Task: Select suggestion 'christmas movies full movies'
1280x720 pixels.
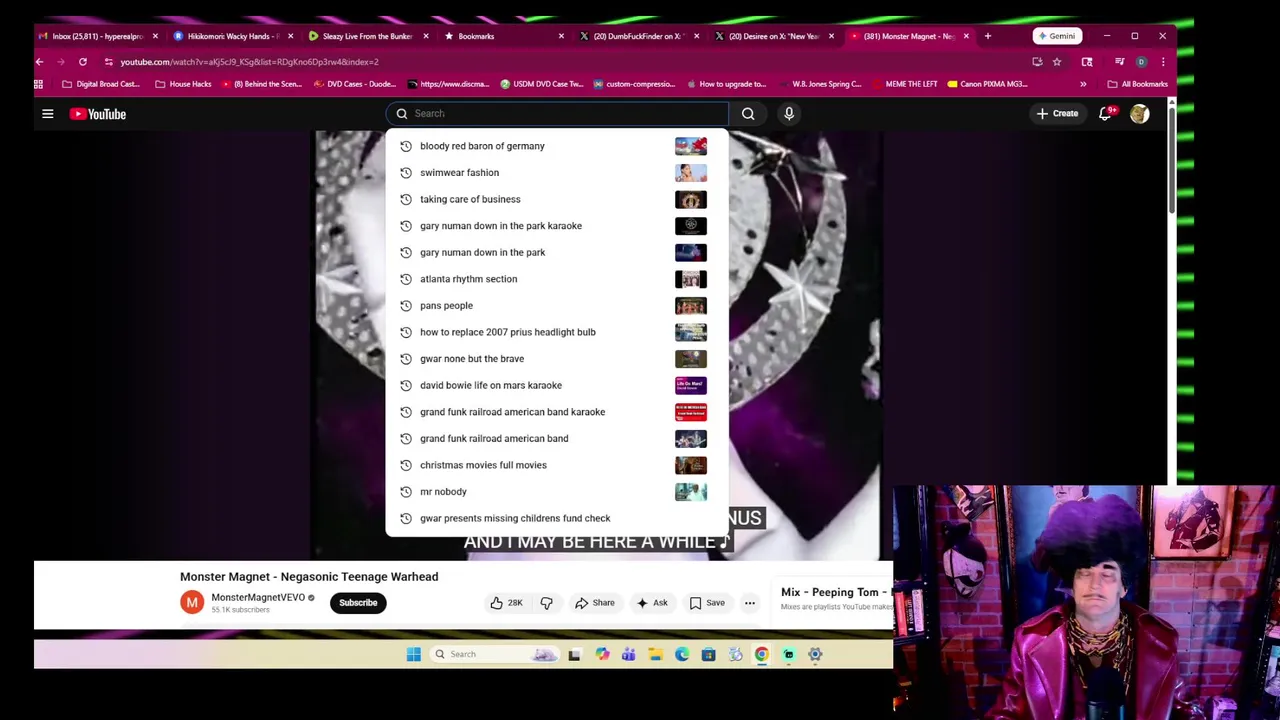Action: 557,465
